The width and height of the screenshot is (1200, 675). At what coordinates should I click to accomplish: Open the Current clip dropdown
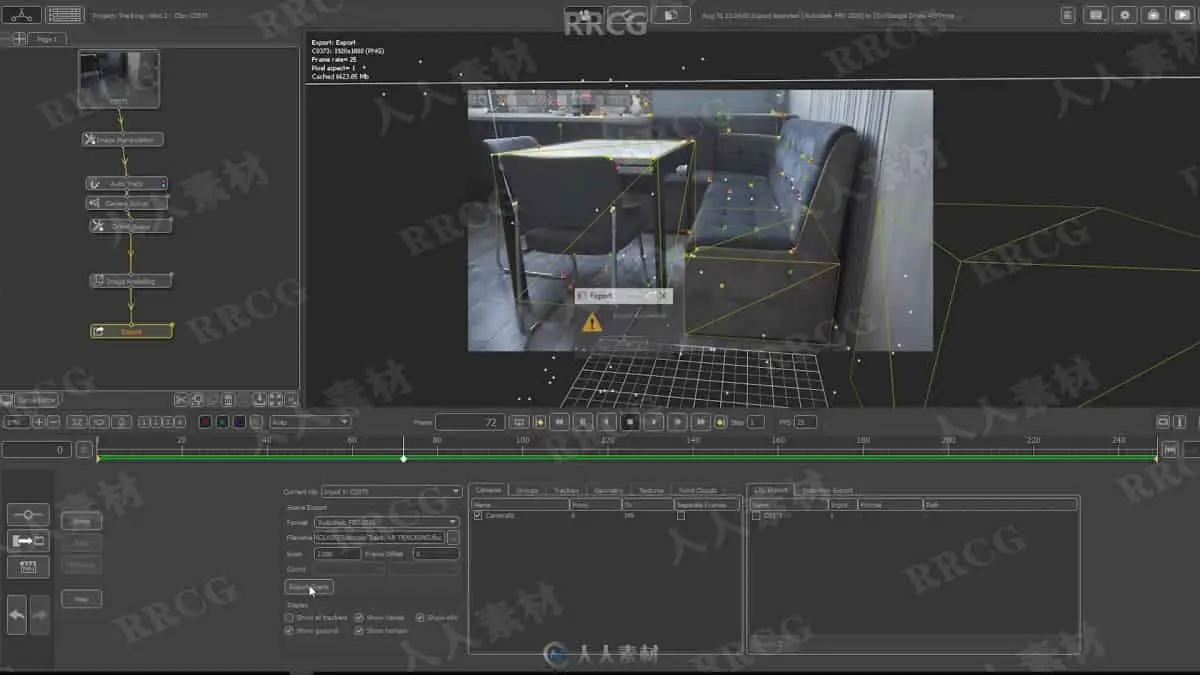[391, 492]
